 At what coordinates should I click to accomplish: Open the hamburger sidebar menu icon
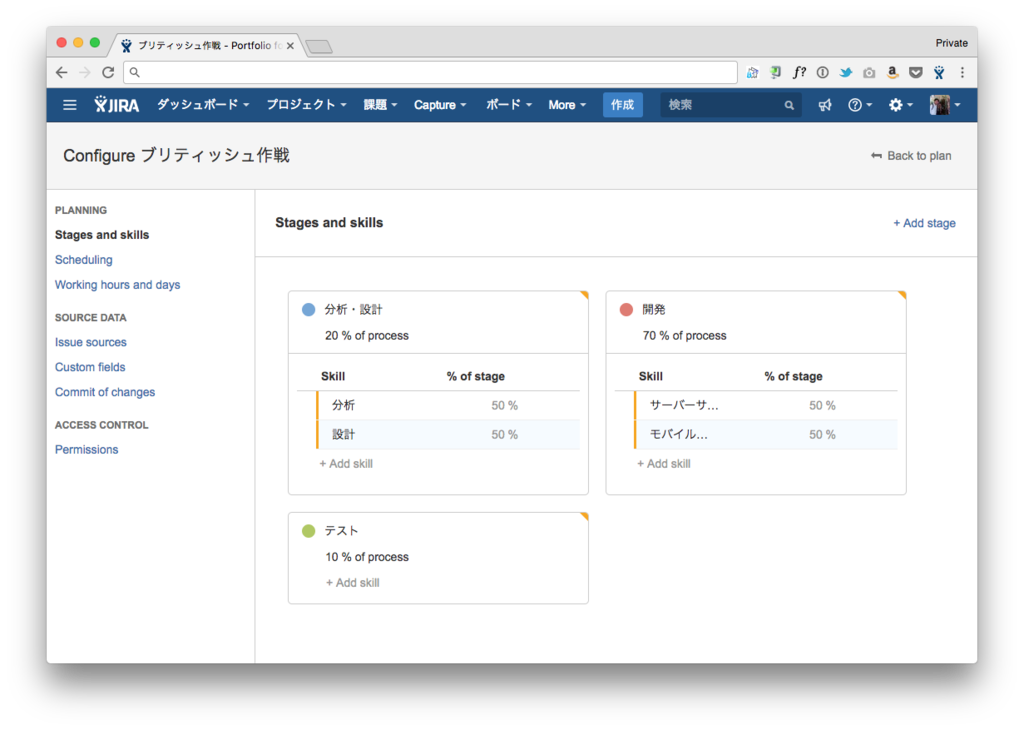point(70,105)
